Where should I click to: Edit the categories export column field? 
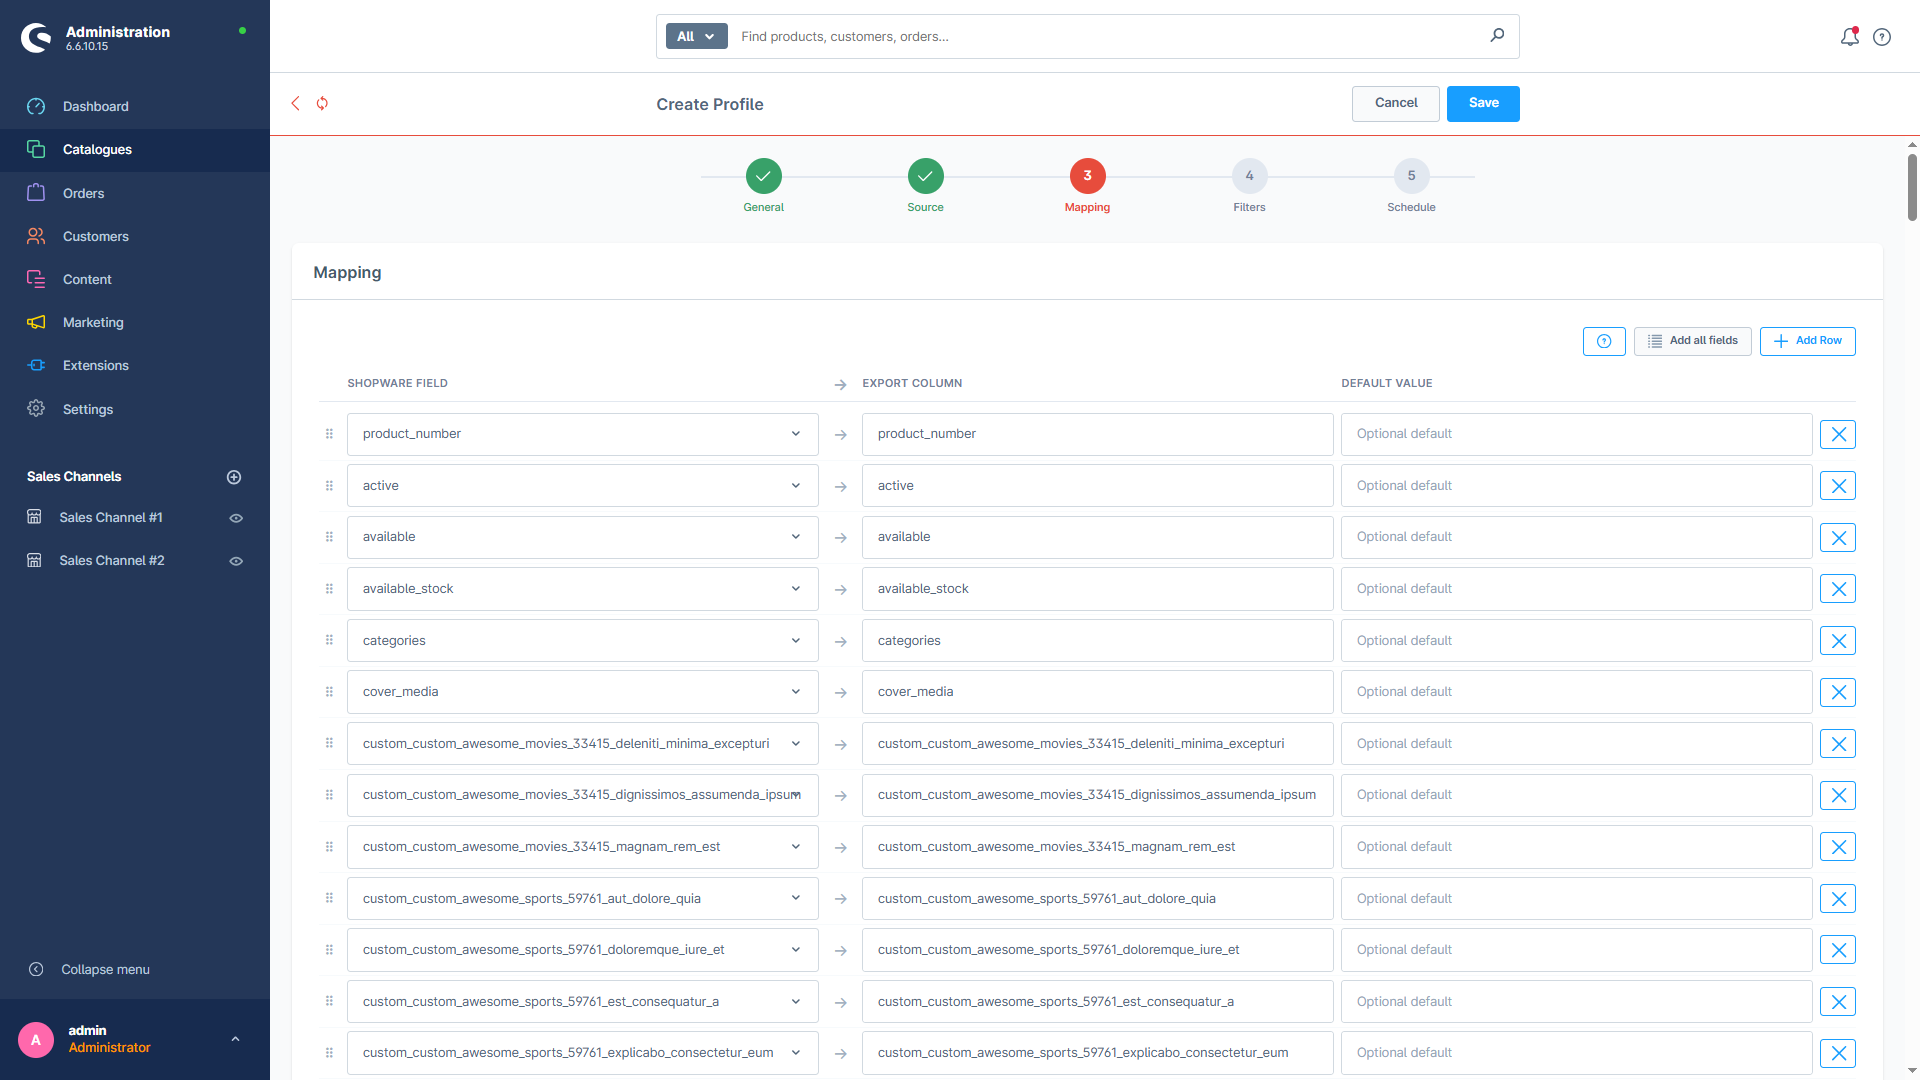pos(1098,641)
